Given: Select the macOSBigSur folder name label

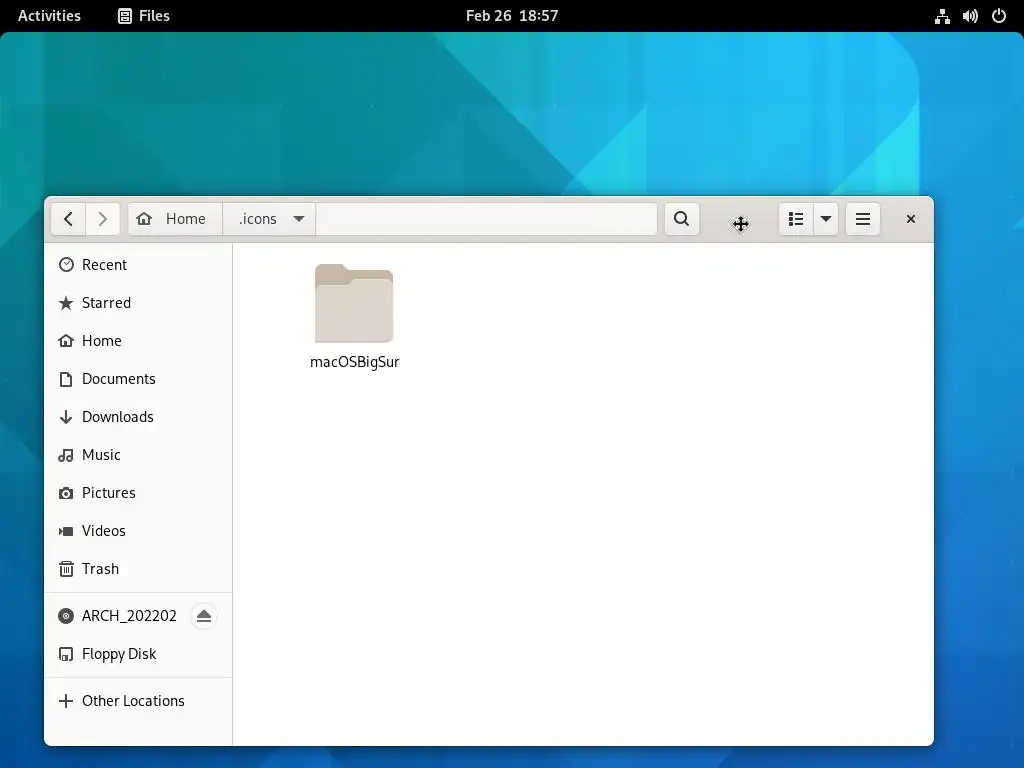Looking at the screenshot, I should [355, 362].
